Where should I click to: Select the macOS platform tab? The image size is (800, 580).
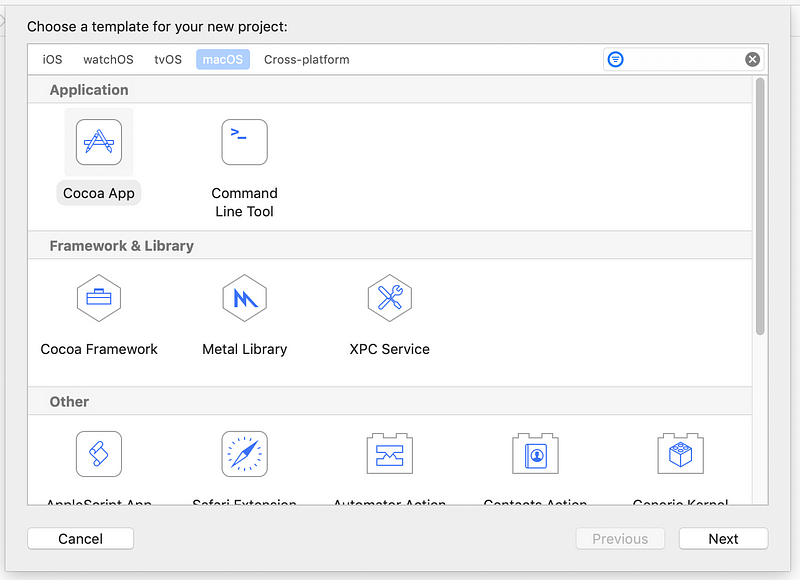point(223,59)
